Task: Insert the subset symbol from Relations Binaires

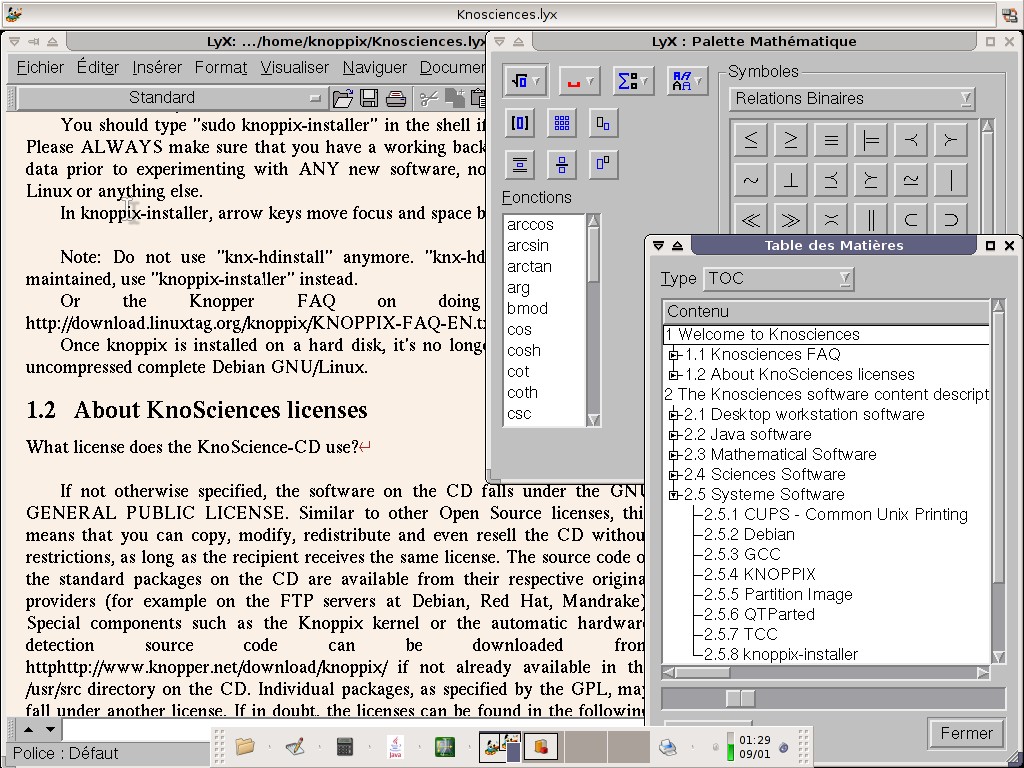Action: click(911, 219)
